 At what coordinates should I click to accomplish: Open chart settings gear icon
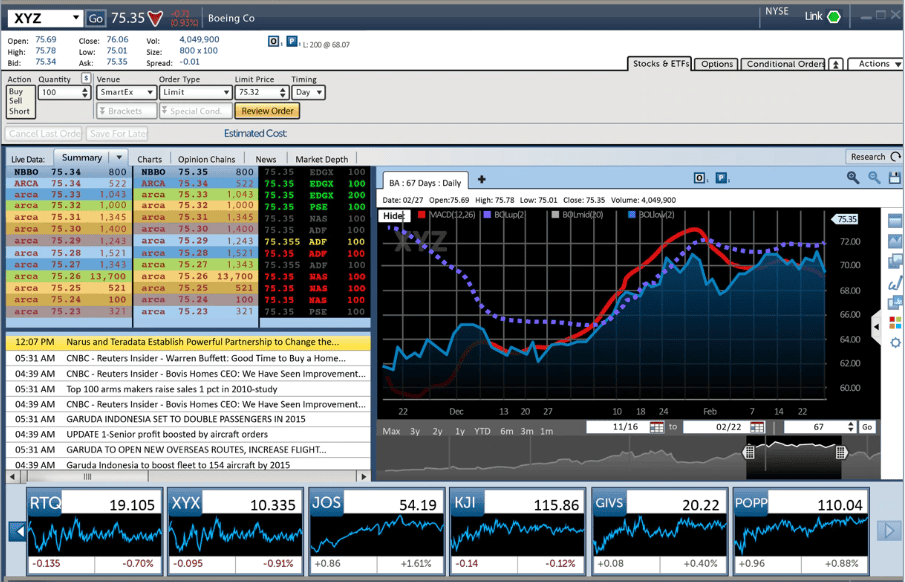[895, 342]
